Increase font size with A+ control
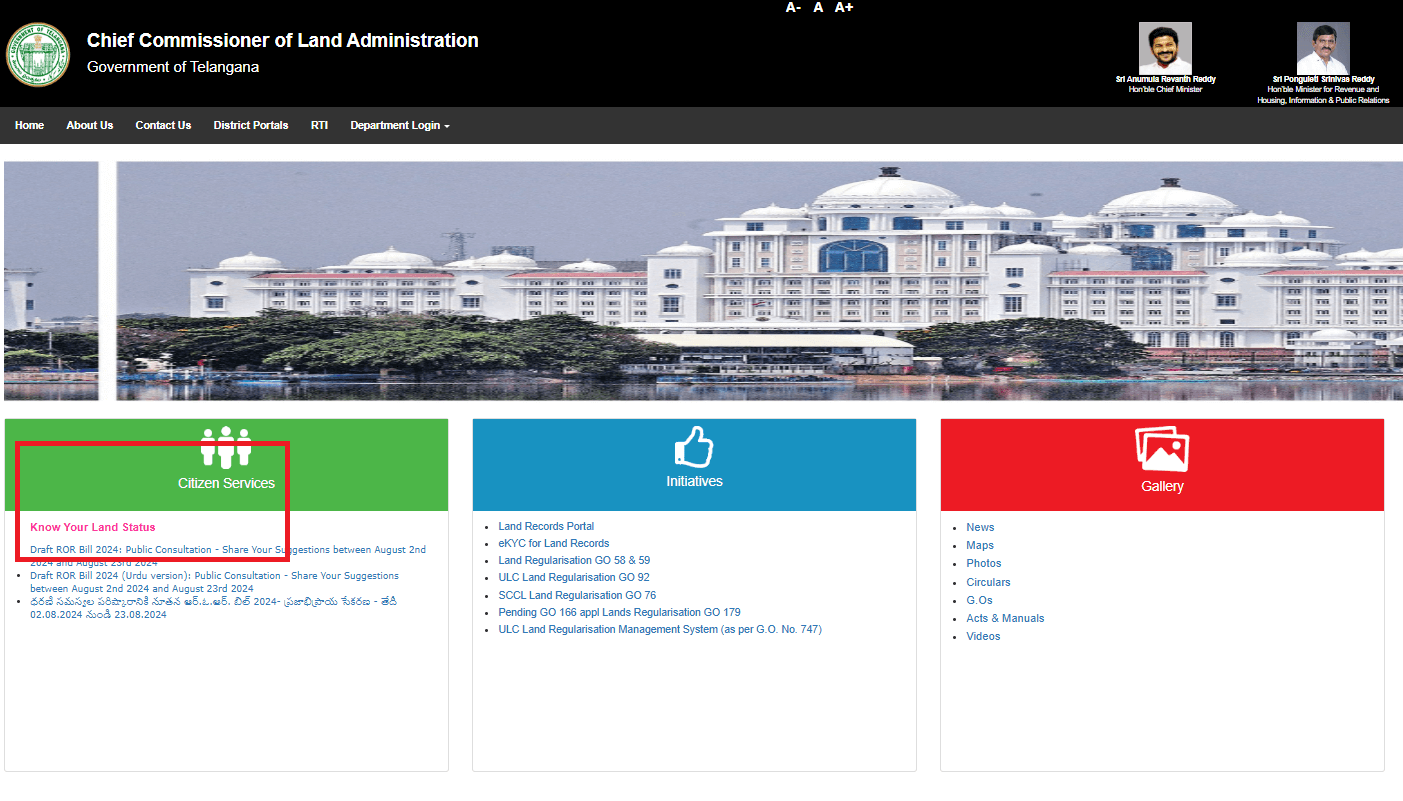This screenshot has height=801, width=1403. point(844,8)
